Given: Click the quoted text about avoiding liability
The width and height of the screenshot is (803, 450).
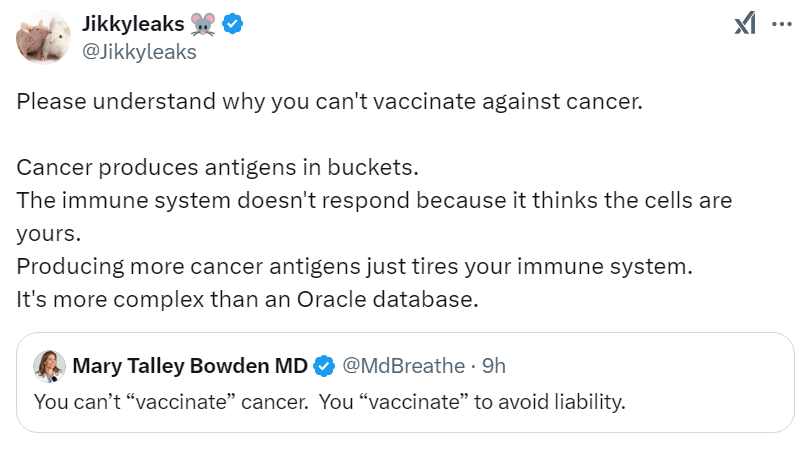Looking at the screenshot, I should (329, 403).
